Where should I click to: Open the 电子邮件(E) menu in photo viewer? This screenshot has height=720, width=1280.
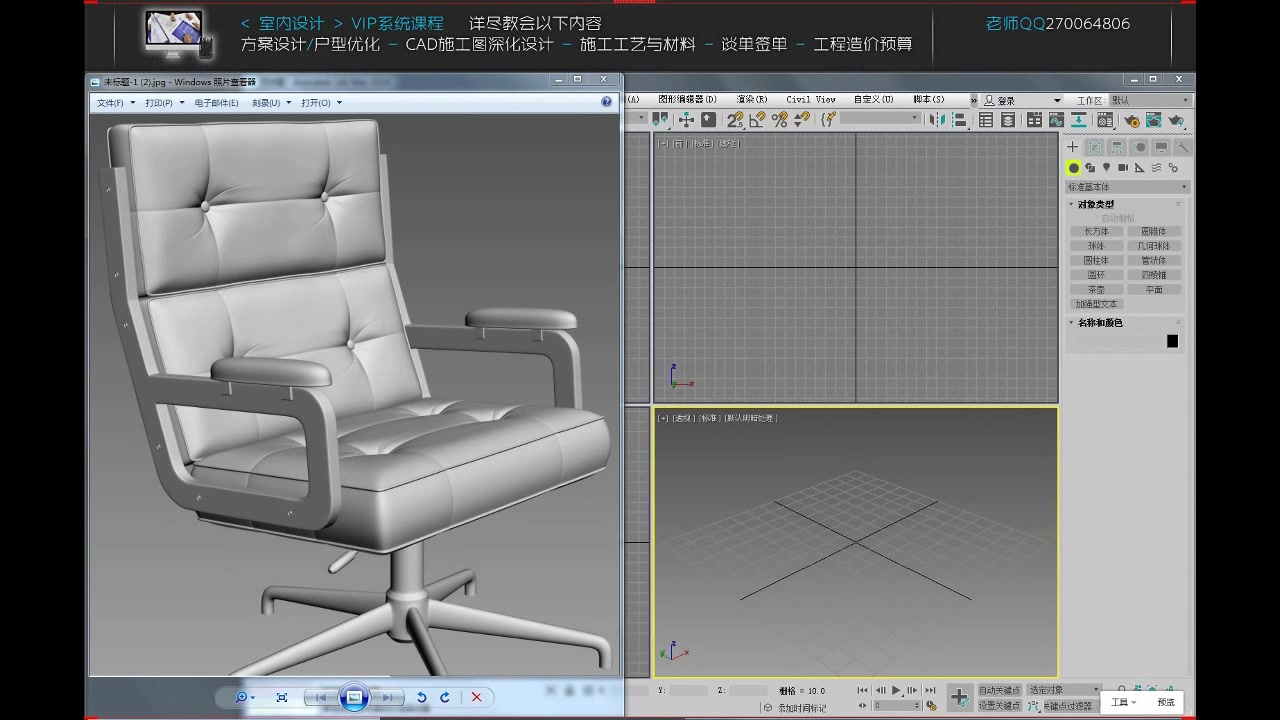(216, 103)
